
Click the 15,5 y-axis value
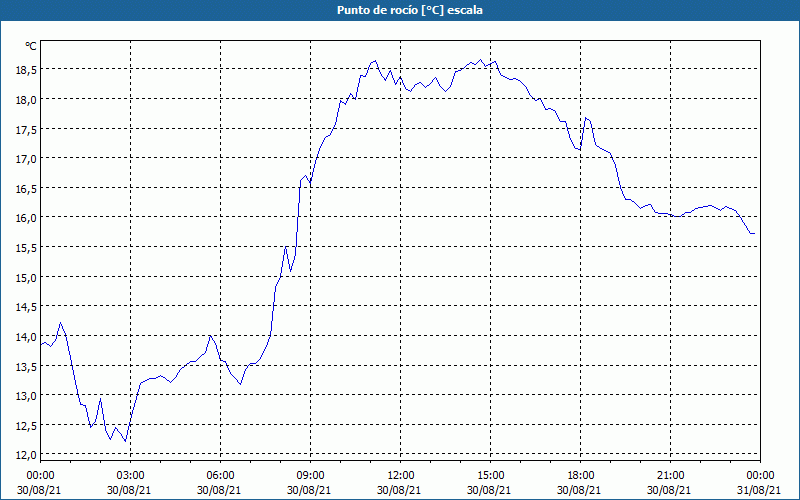26,248
